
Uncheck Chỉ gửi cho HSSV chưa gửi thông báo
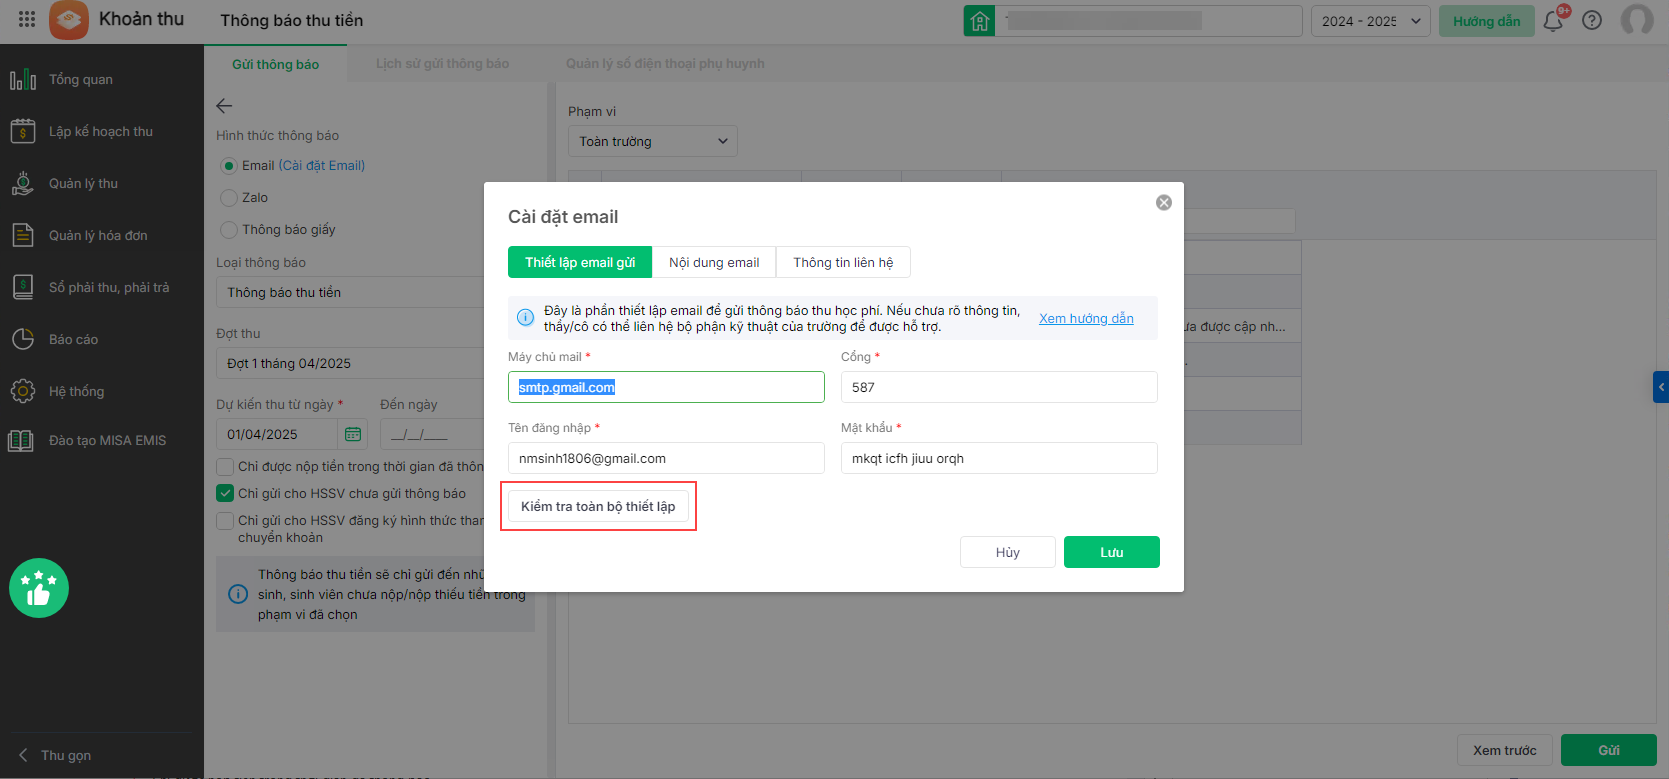(225, 493)
